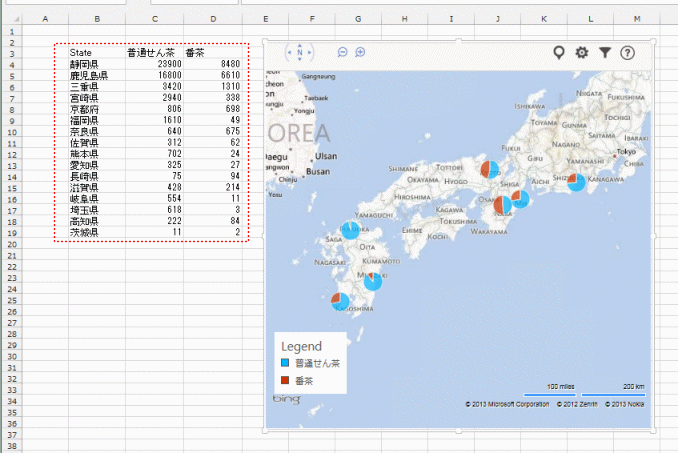
Task: Select row 4 header
Action: [12, 63]
